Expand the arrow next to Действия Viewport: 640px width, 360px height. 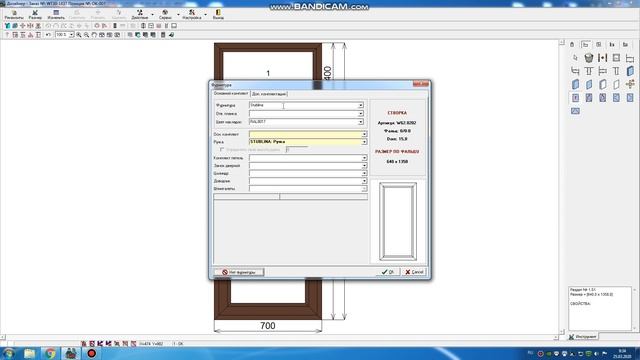click(153, 15)
